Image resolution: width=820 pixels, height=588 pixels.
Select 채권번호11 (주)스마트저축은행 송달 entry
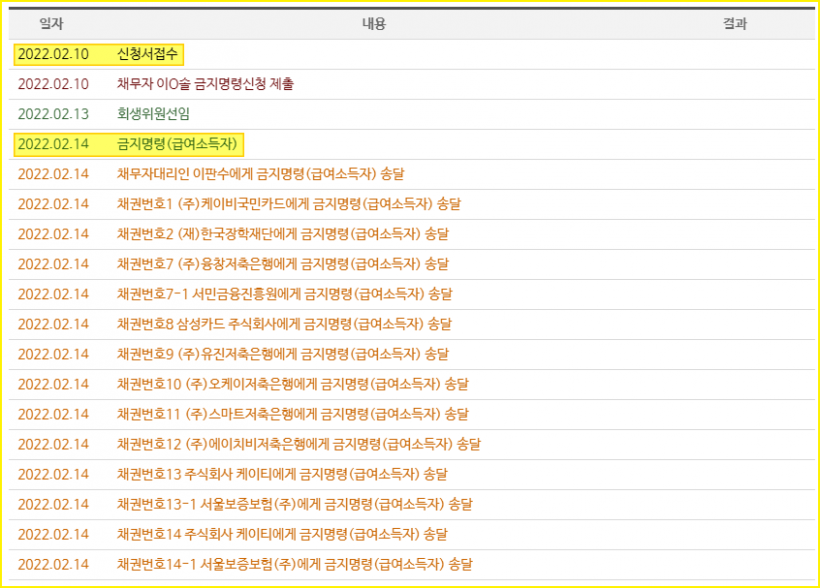(293, 414)
